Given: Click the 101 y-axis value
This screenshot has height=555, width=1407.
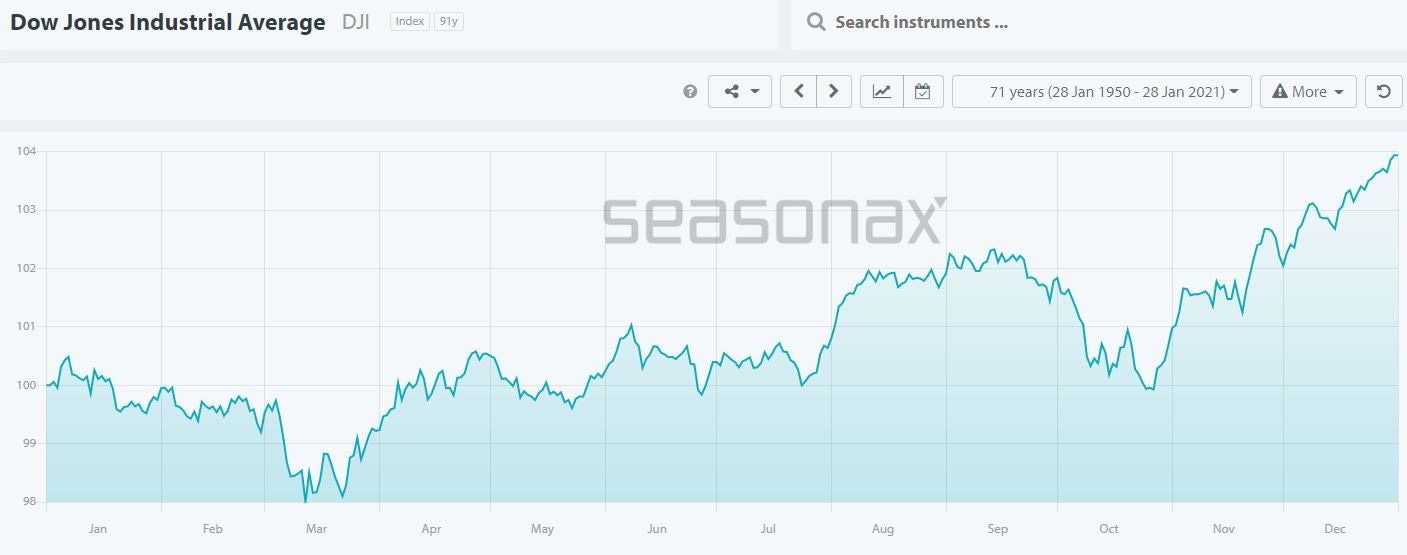Looking at the screenshot, I should point(26,326).
